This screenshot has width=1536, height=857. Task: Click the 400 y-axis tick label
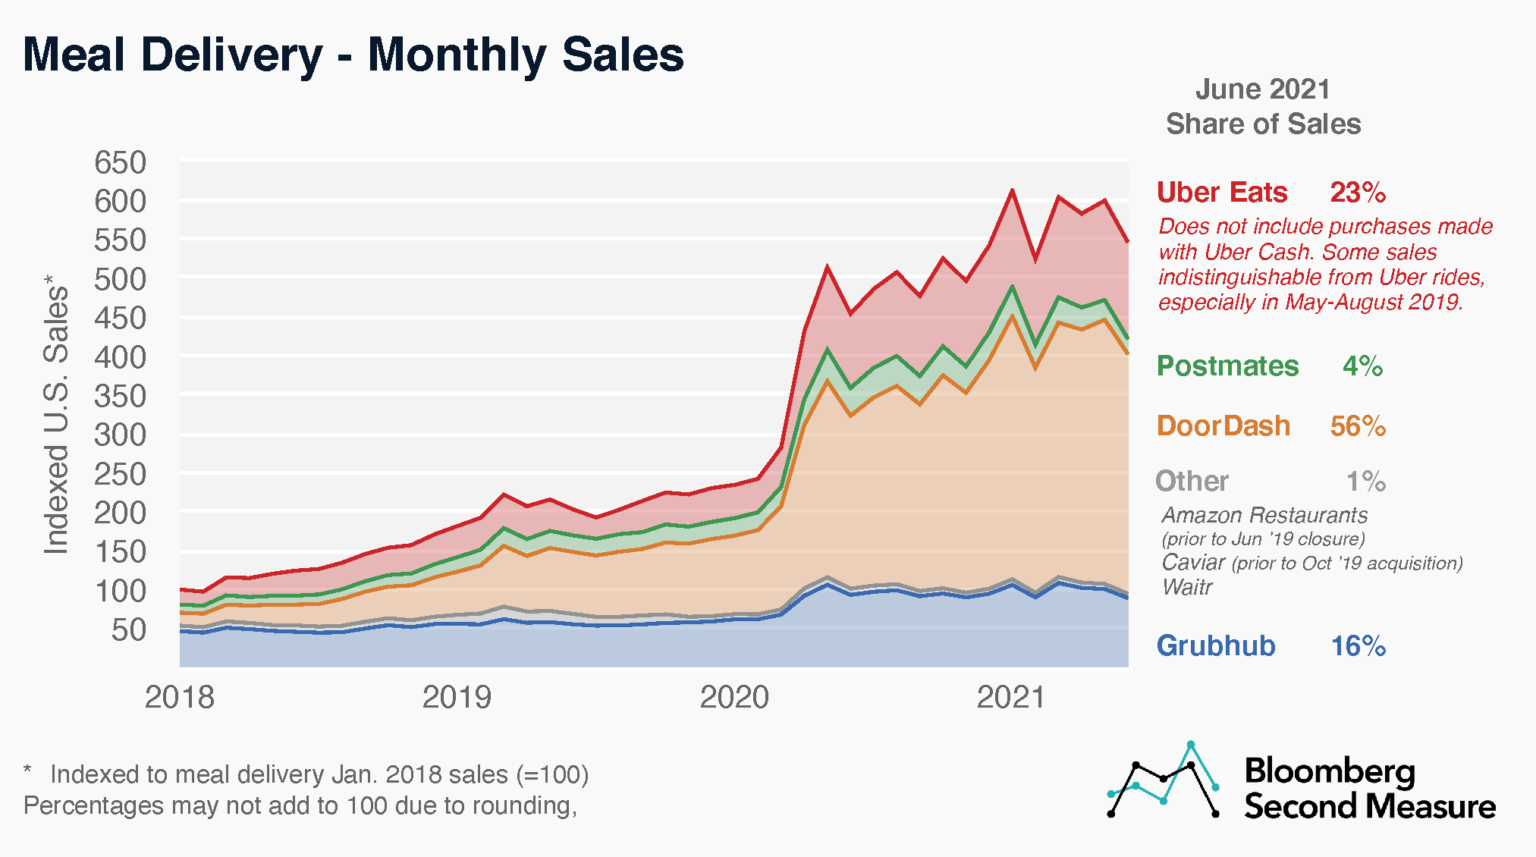121,357
